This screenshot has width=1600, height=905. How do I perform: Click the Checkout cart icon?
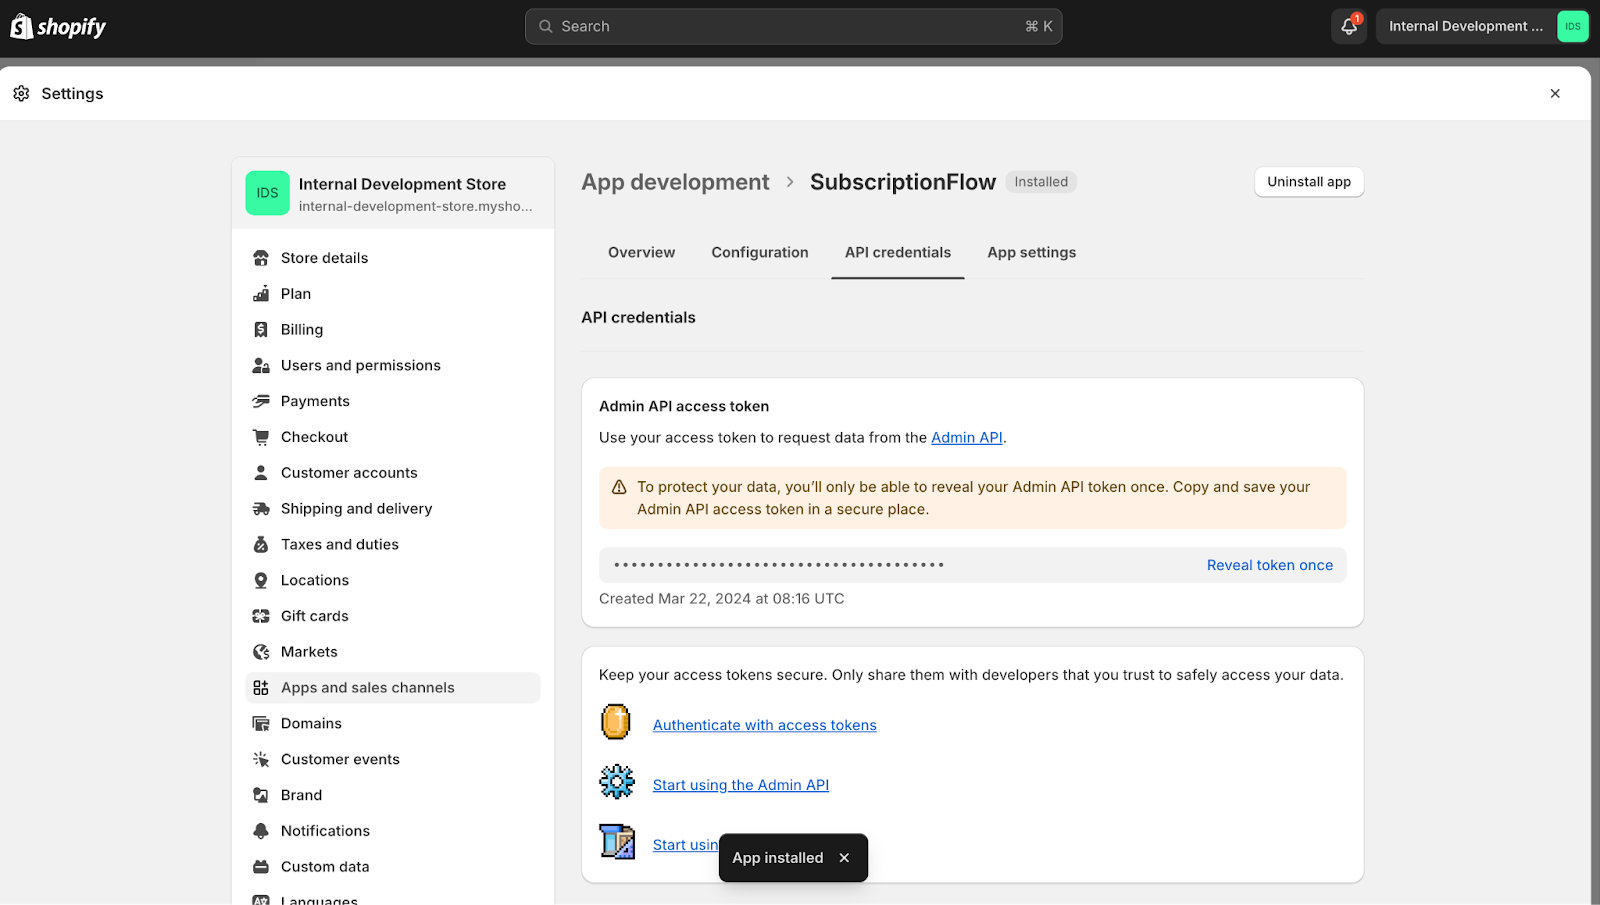click(261, 437)
